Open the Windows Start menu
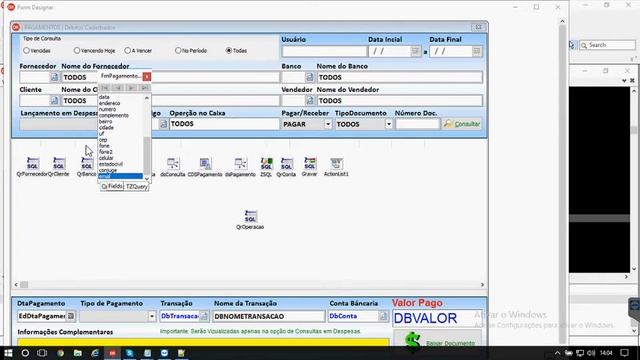This screenshot has height=360, width=640. coord(8,353)
